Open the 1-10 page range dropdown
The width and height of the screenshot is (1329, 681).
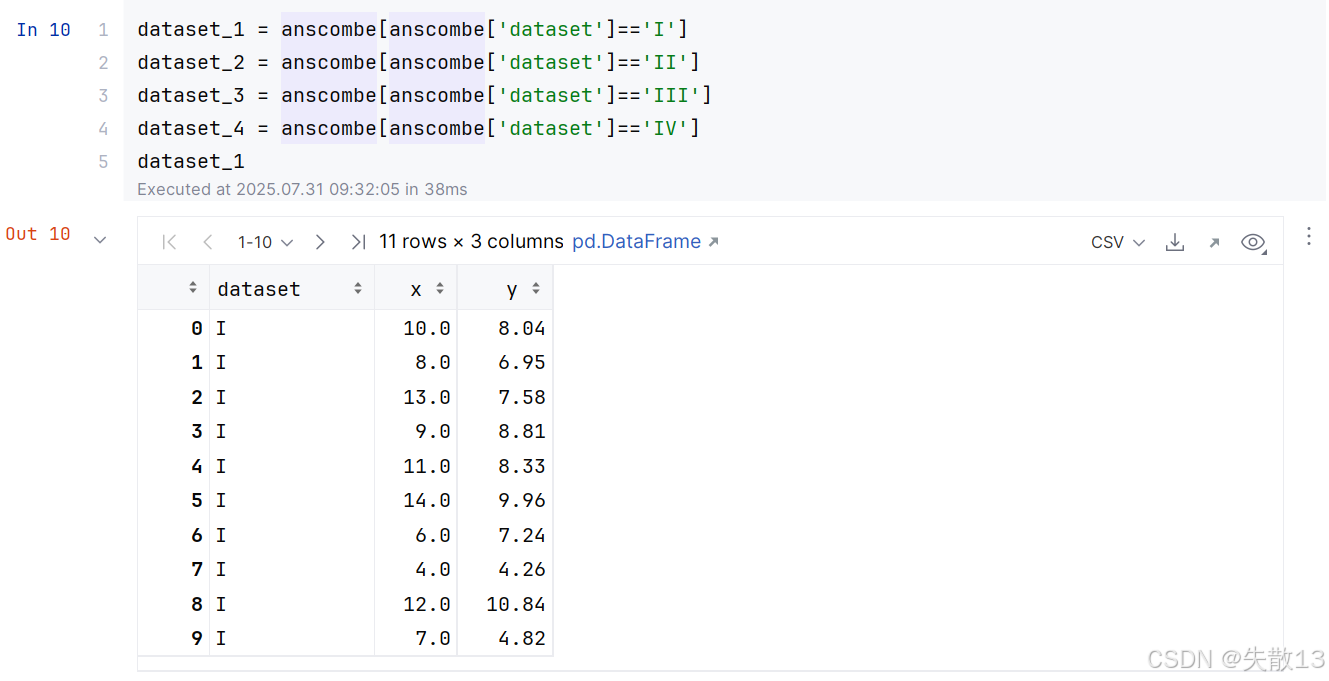click(x=265, y=242)
